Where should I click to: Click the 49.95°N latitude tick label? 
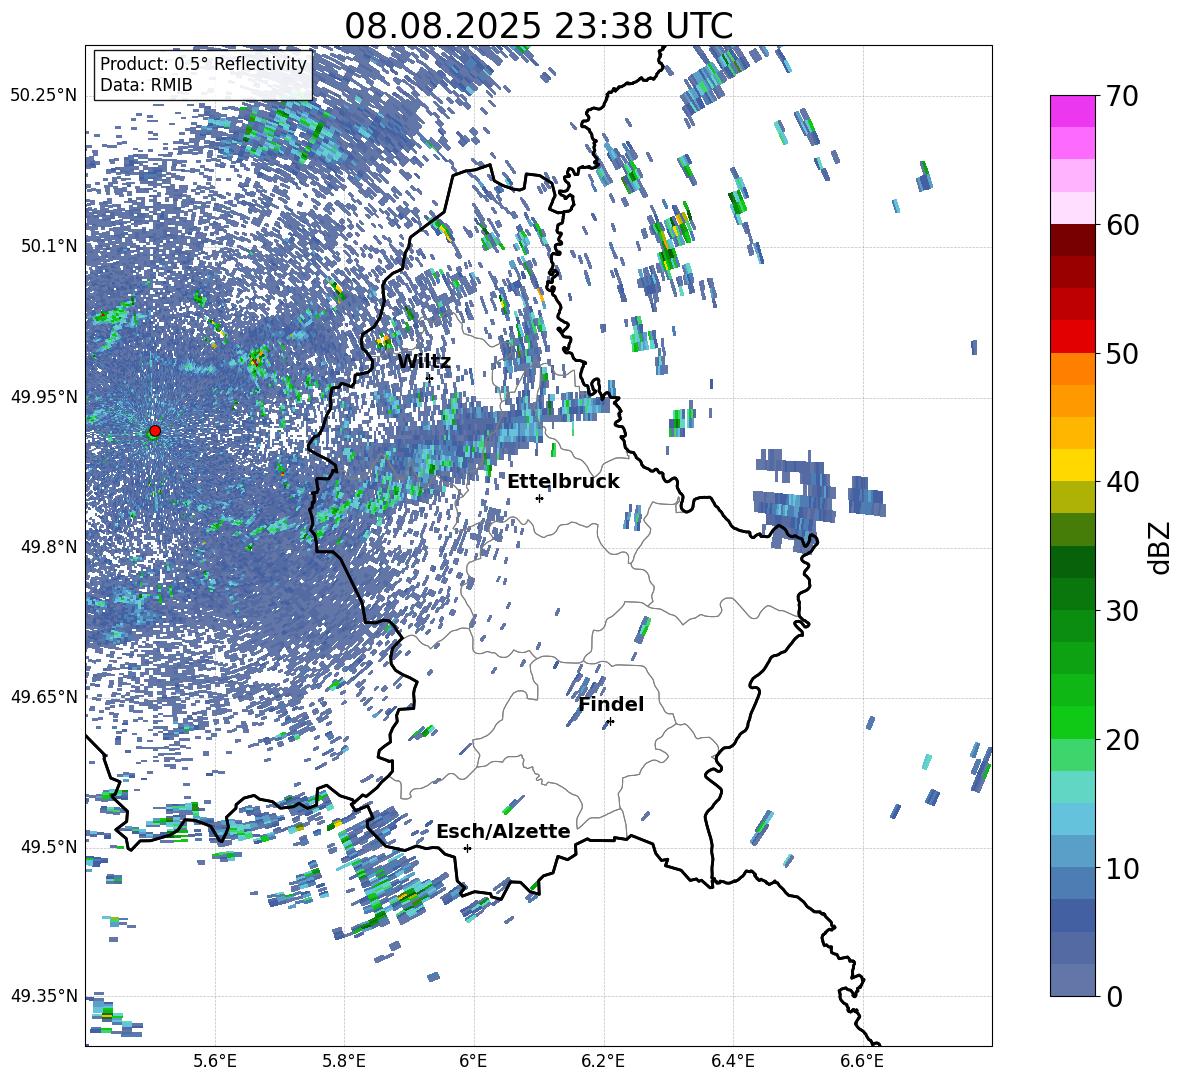point(44,397)
